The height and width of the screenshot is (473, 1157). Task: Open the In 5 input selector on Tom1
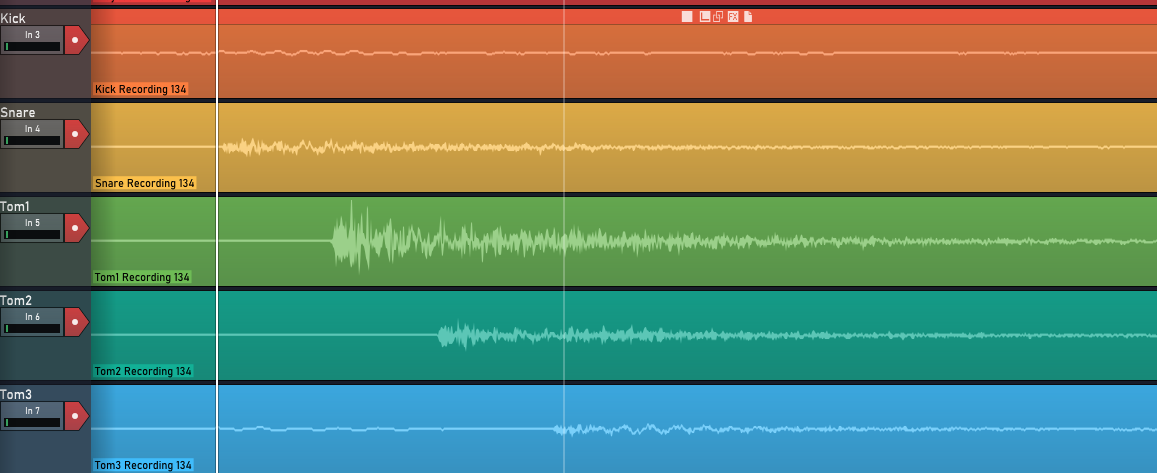tap(32, 223)
